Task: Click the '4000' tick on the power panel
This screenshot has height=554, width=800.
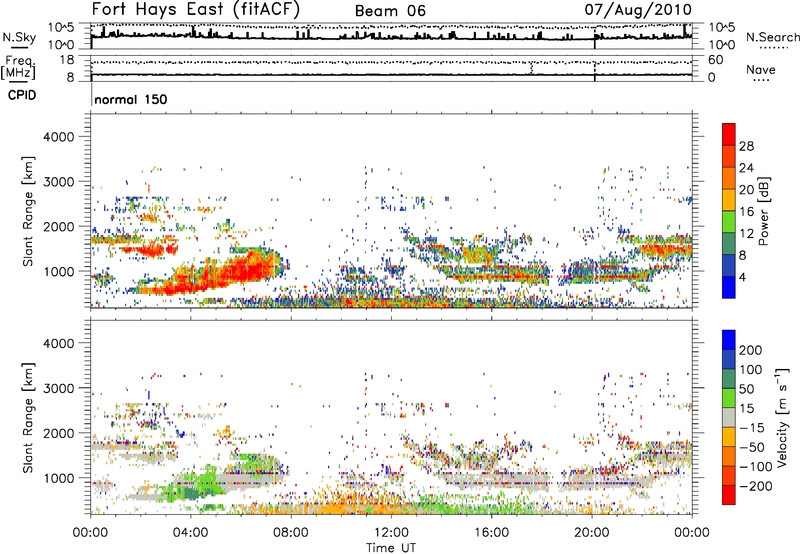Action: click(x=58, y=137)
